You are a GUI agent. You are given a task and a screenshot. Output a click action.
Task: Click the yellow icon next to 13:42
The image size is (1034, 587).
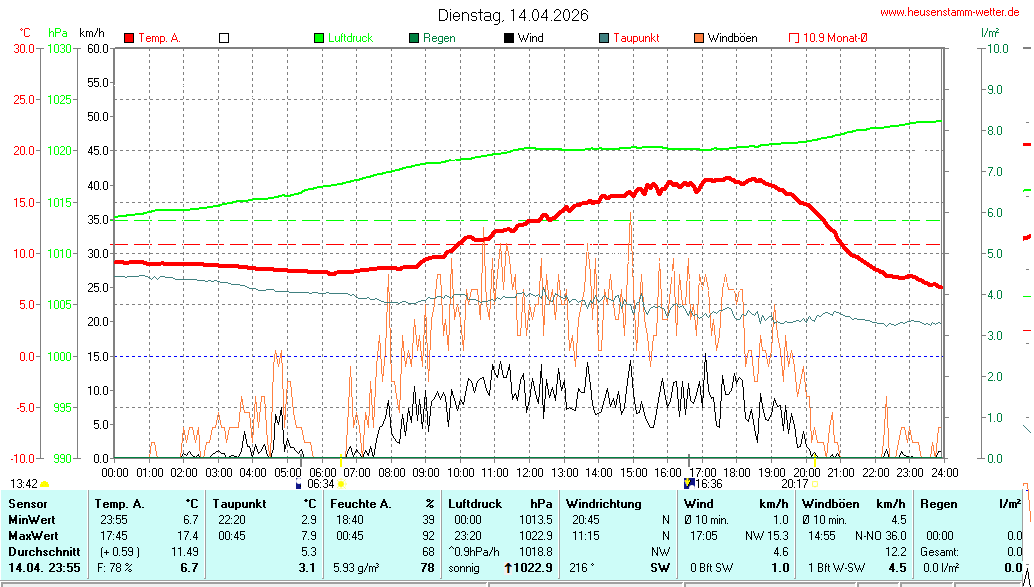pos(45,485)
